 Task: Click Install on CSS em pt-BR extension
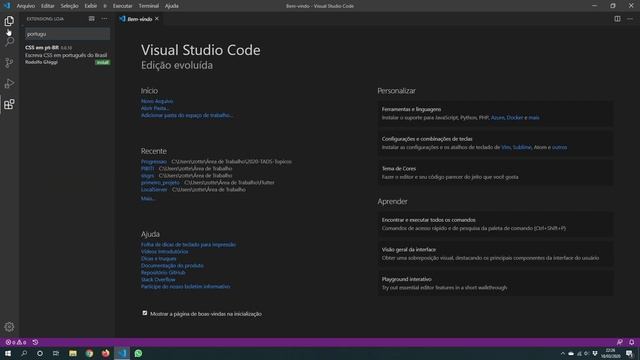(x=102, y=62)
